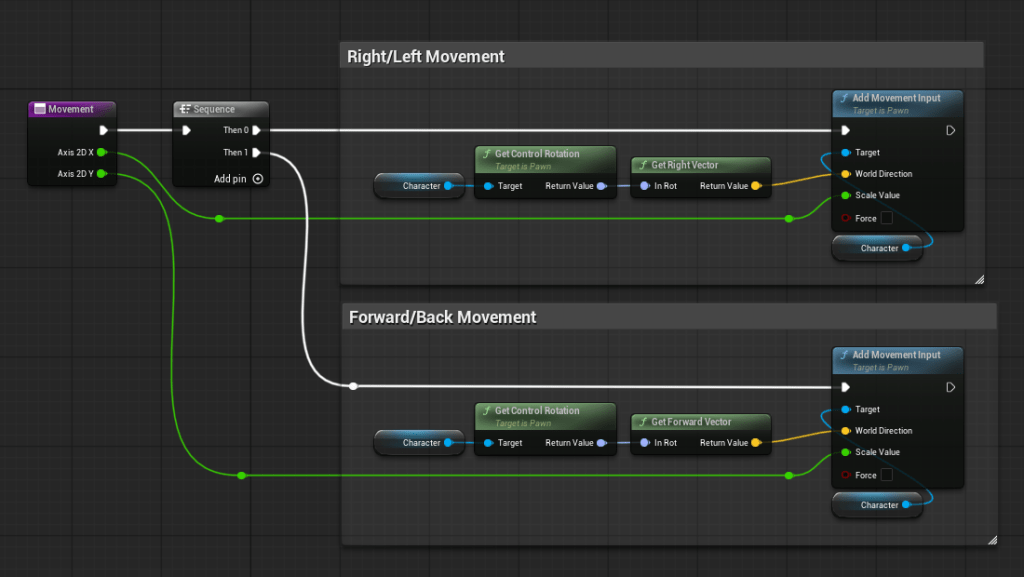This screenshot has width=1024, height=577.
Task: Select the Character variable node feeding the upper Get Control Rotation
Action: tap(419, 186)
